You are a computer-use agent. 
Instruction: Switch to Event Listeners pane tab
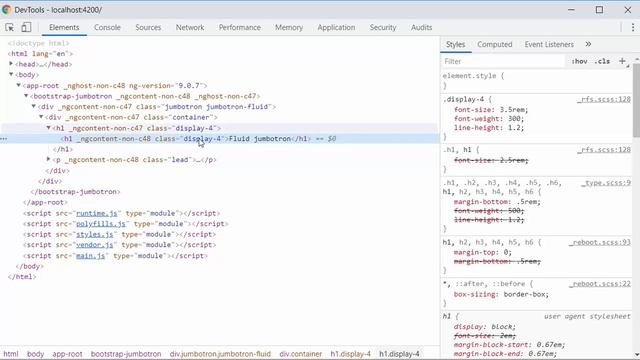coord(549,44)
